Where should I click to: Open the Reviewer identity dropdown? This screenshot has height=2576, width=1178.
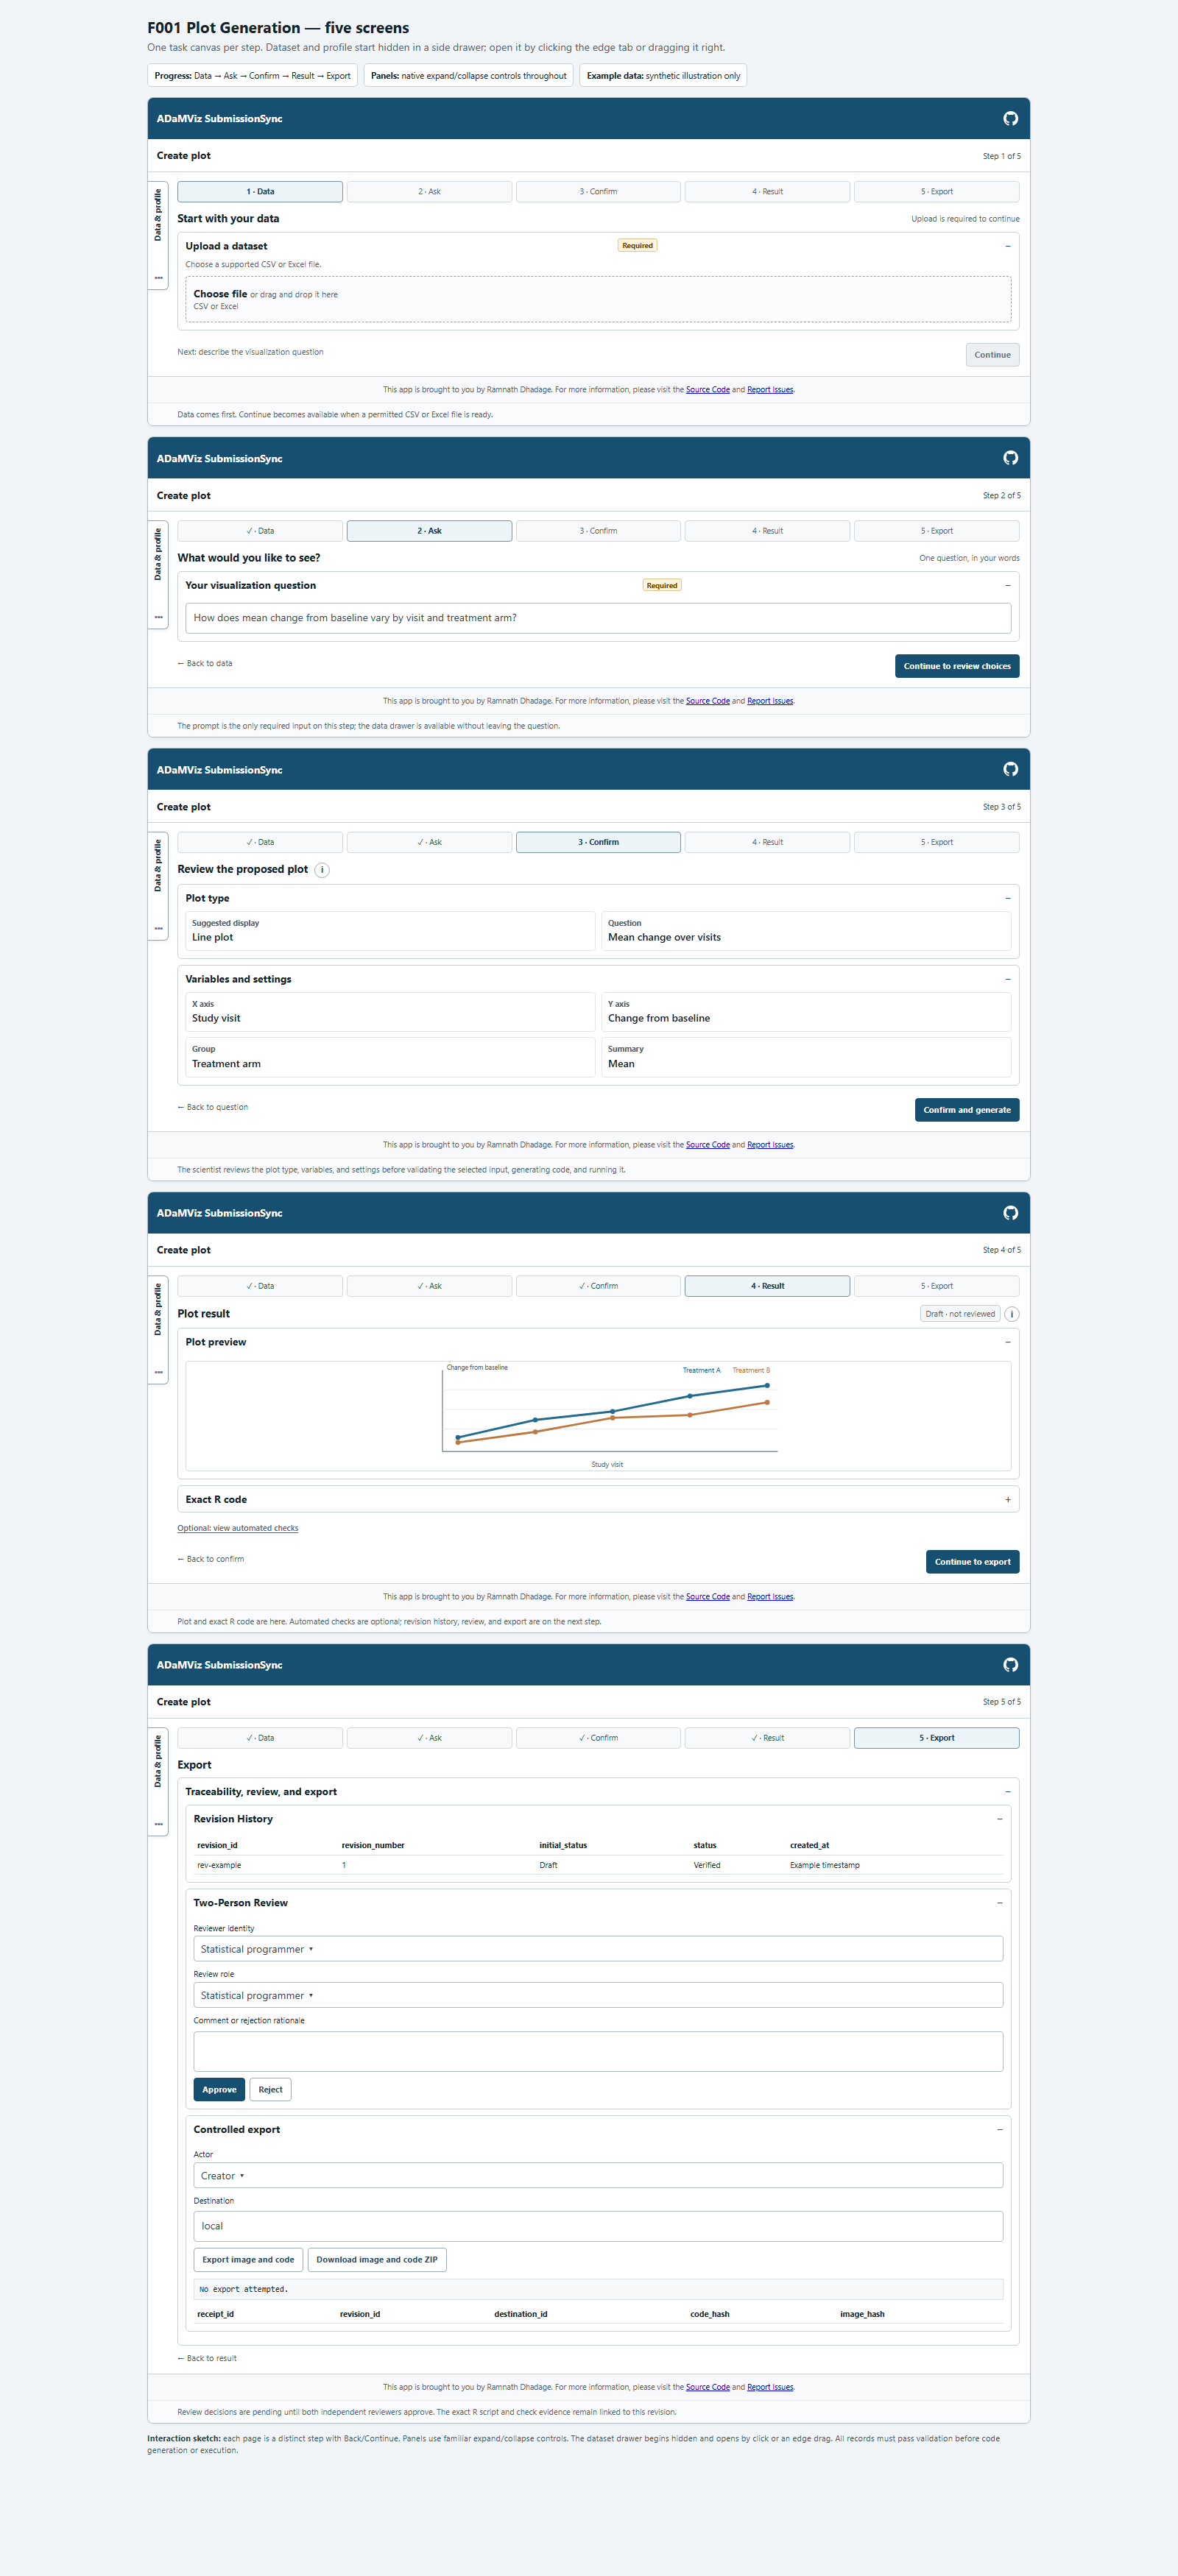click(598, 1949)
